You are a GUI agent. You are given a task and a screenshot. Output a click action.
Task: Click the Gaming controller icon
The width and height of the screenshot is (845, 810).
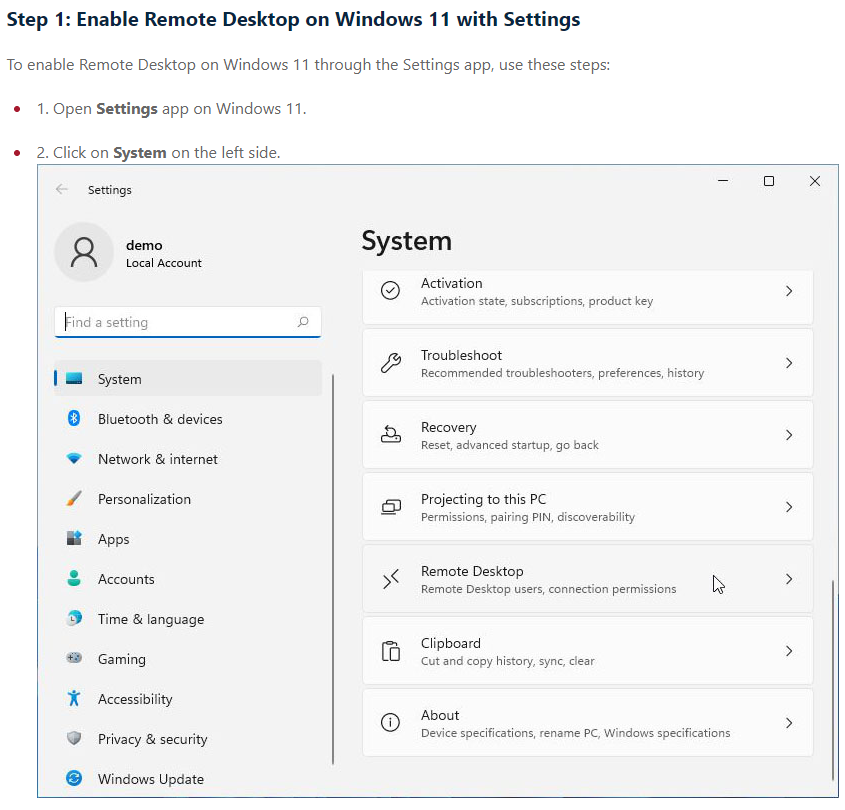coord(74,658)
